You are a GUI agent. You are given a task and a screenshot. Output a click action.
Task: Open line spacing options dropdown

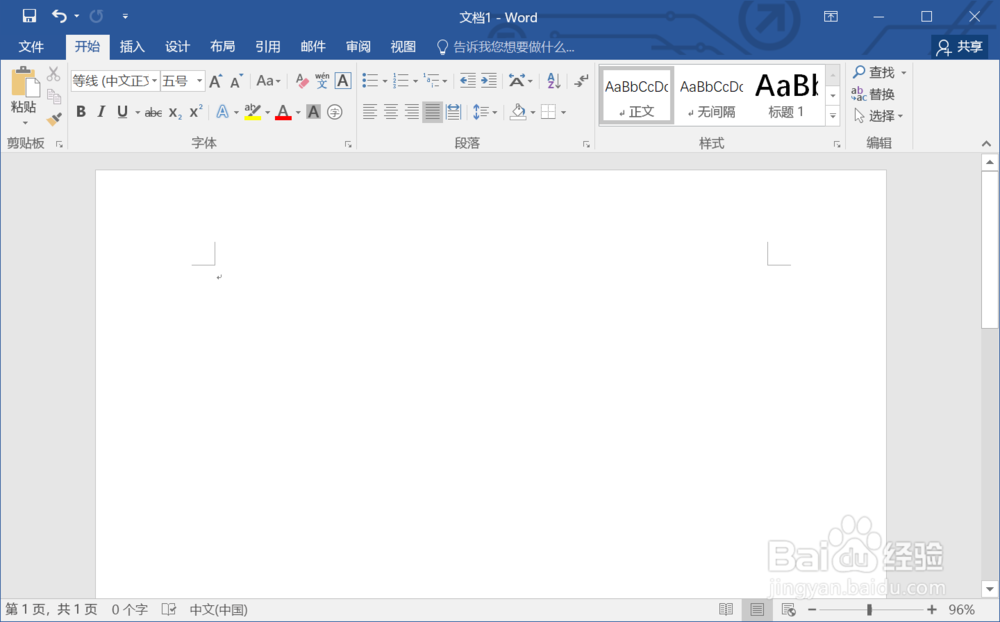[495, 113]
